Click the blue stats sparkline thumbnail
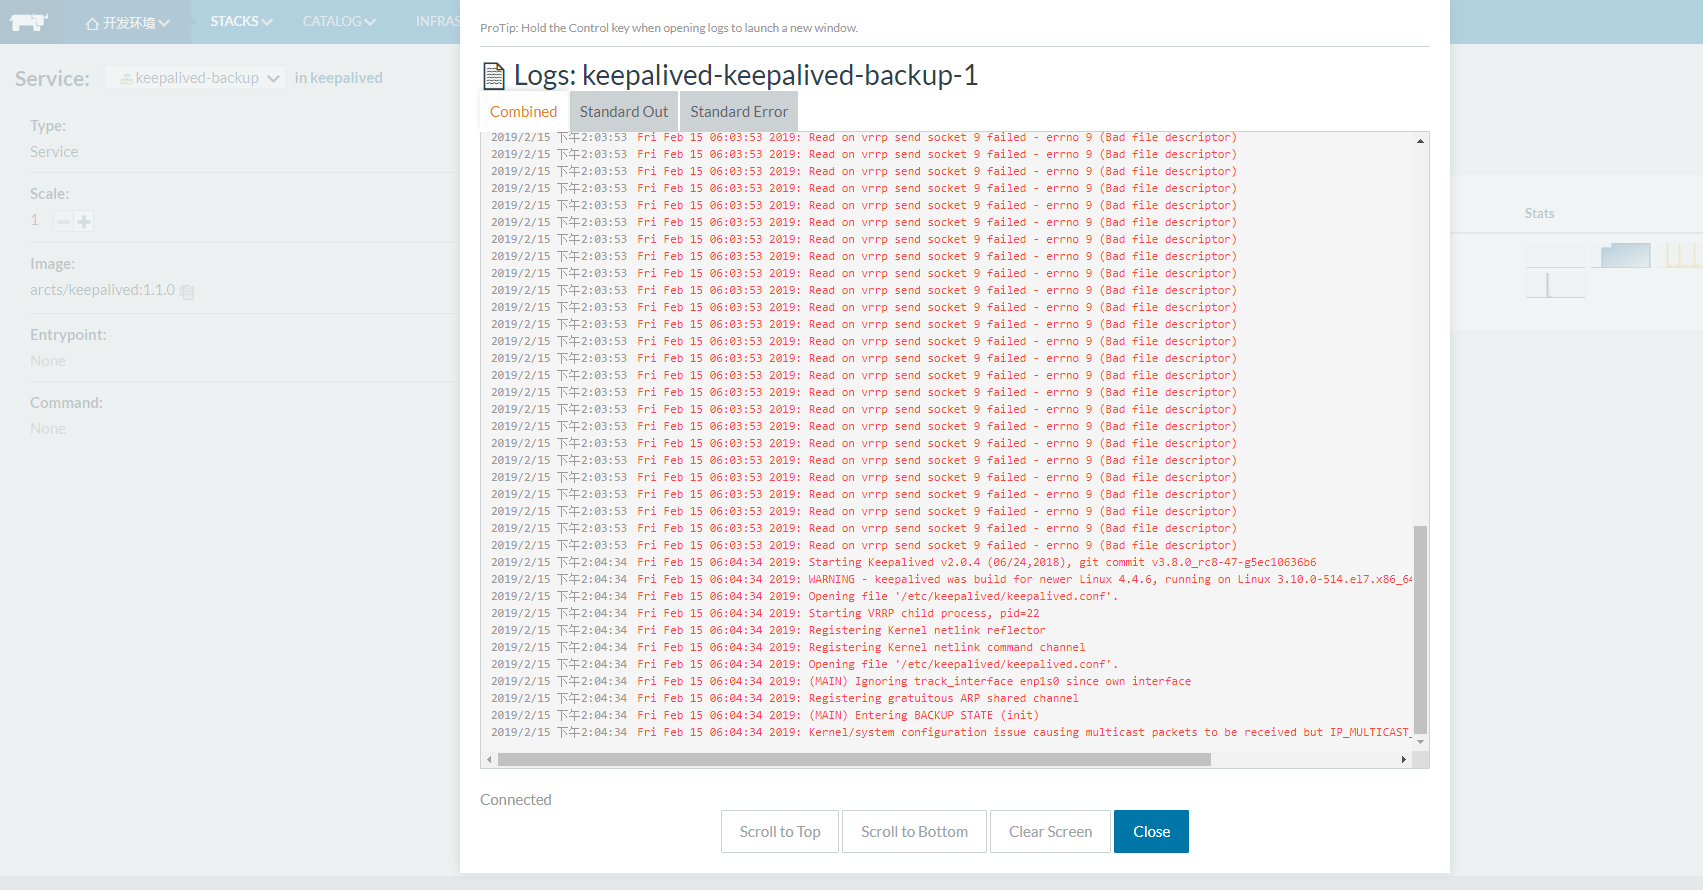Viewport: 1703px width, 890px height. pos(1620,256)
